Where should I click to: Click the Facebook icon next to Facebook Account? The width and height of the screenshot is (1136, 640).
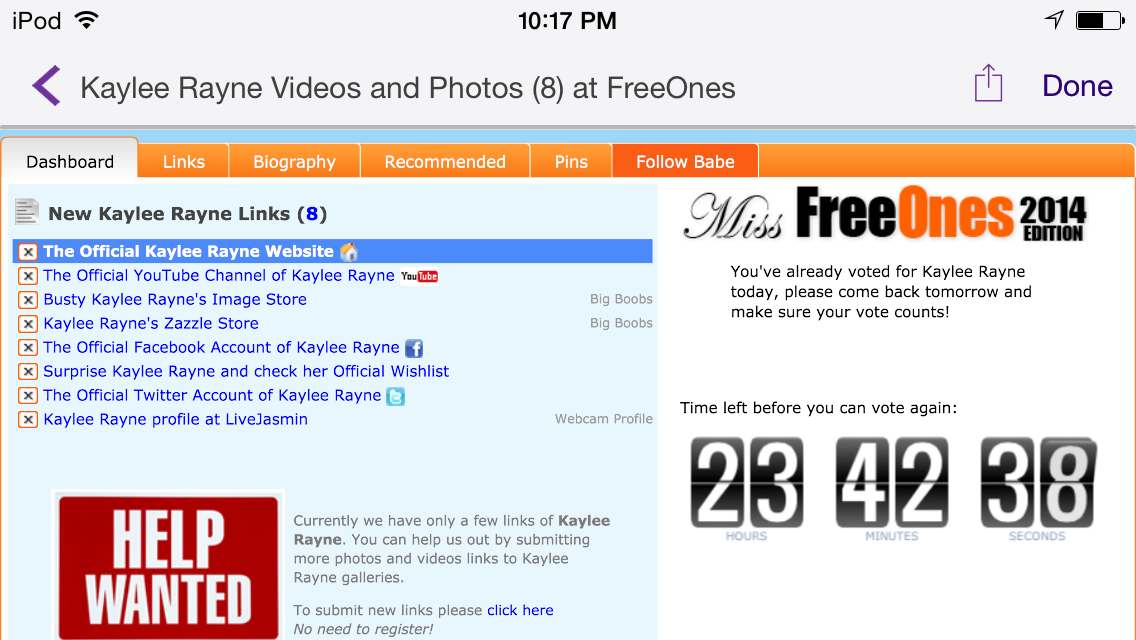[414, 349]
